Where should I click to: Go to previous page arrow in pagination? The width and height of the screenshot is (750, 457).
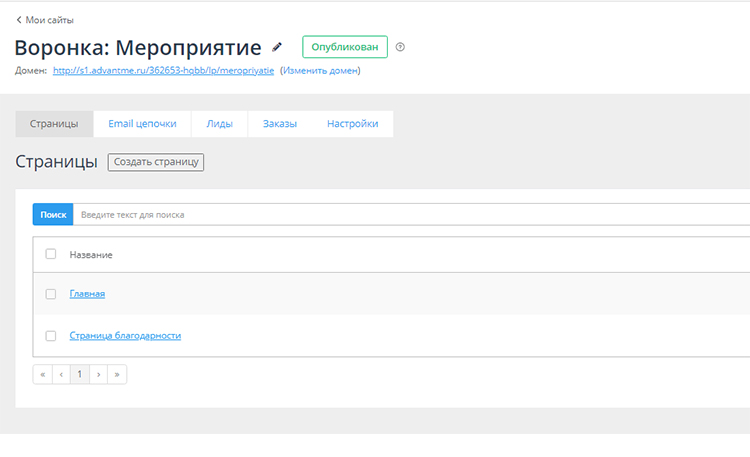(61, 374)
